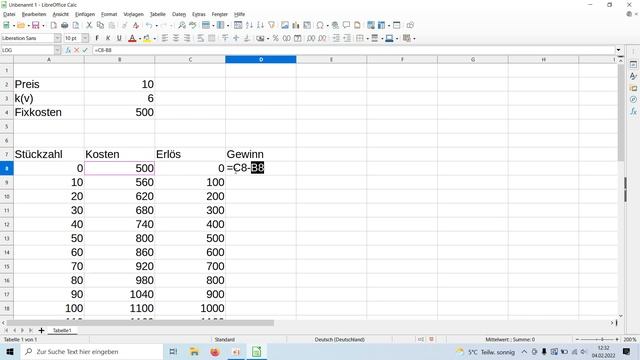Open the Save button dropdown arrow
Viewport: 640px width, 360px height.
[43, 26]
